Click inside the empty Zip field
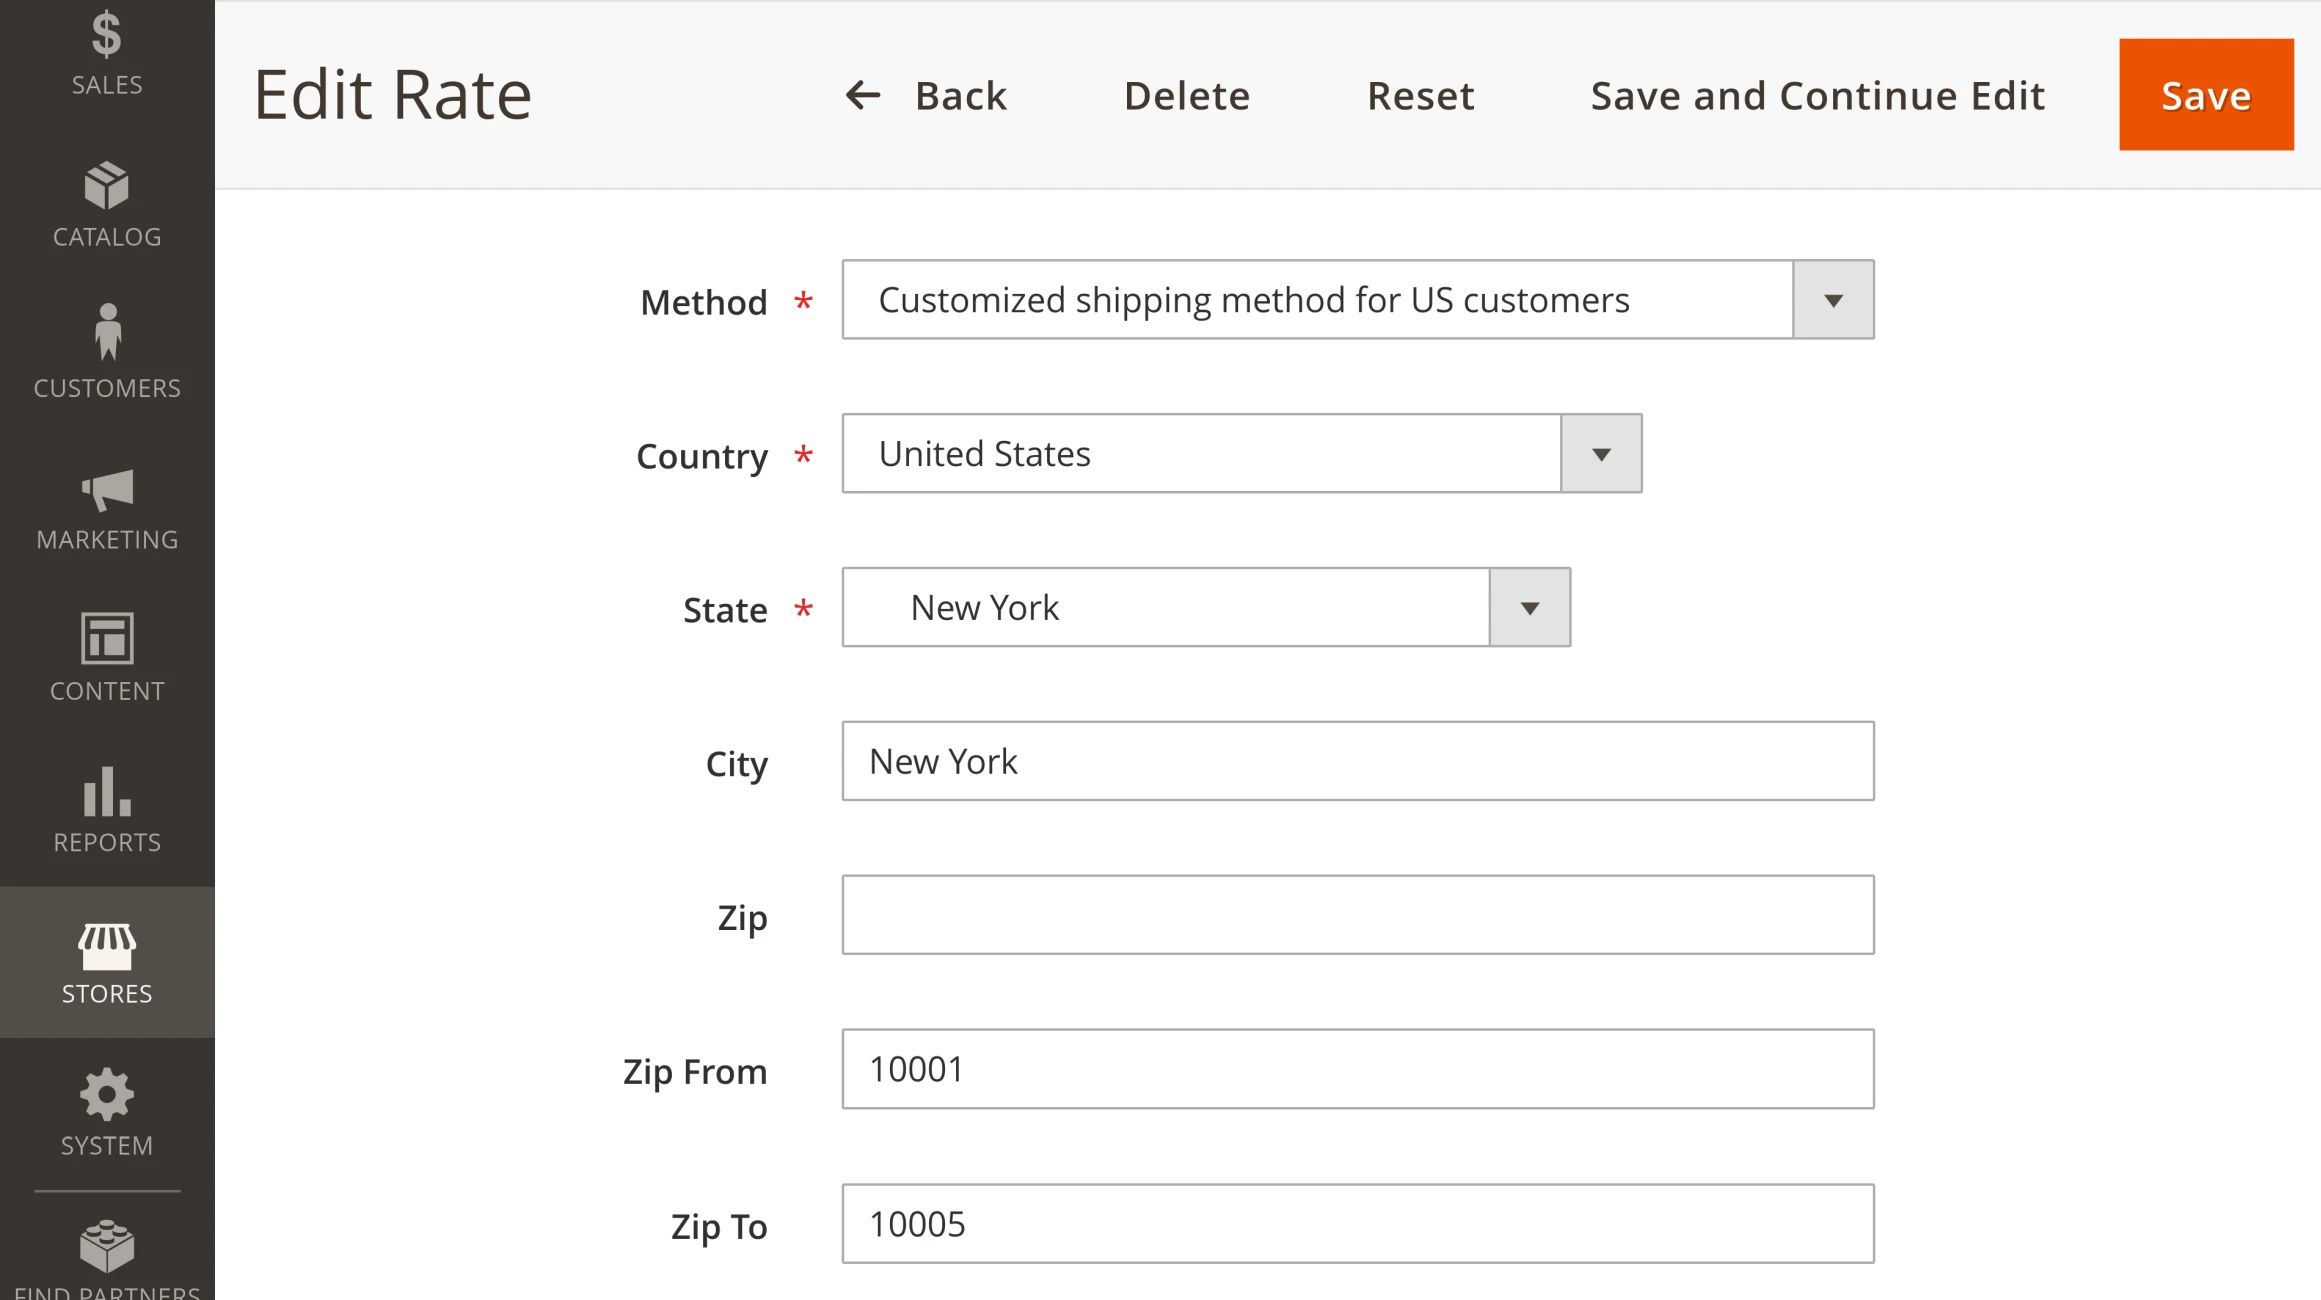Image resolution: width=2321 pixels, height=1300 pixels. click(x=1357, y=915)
